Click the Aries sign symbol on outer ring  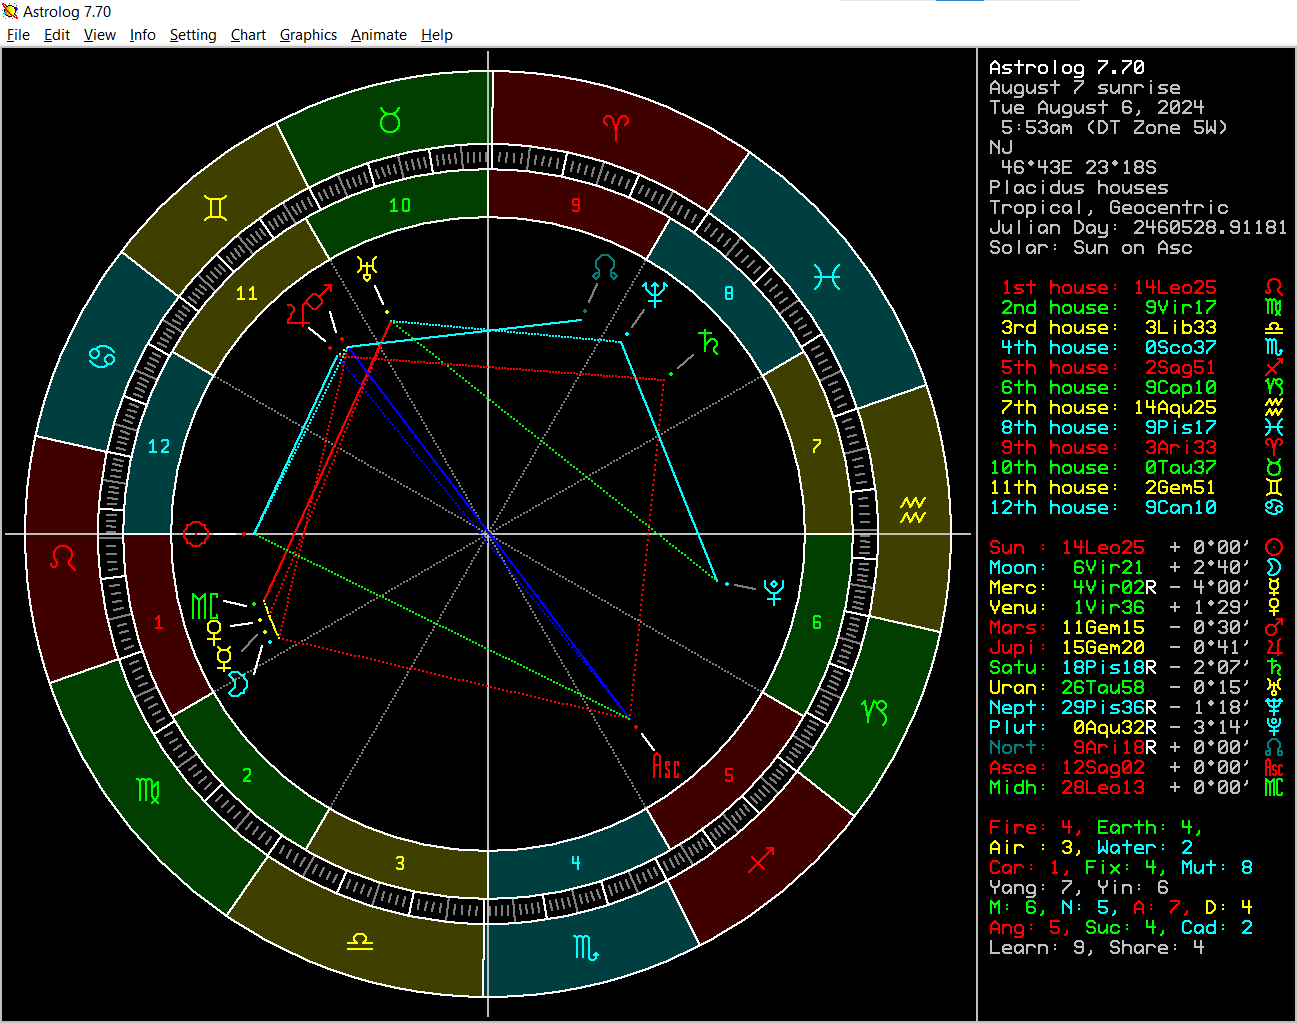click(616, 126)
